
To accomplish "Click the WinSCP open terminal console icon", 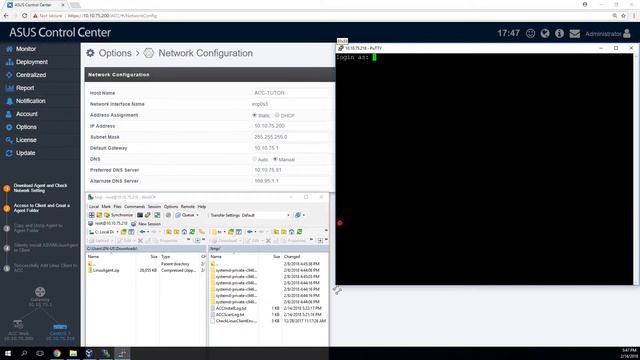I will click(140, 215).
